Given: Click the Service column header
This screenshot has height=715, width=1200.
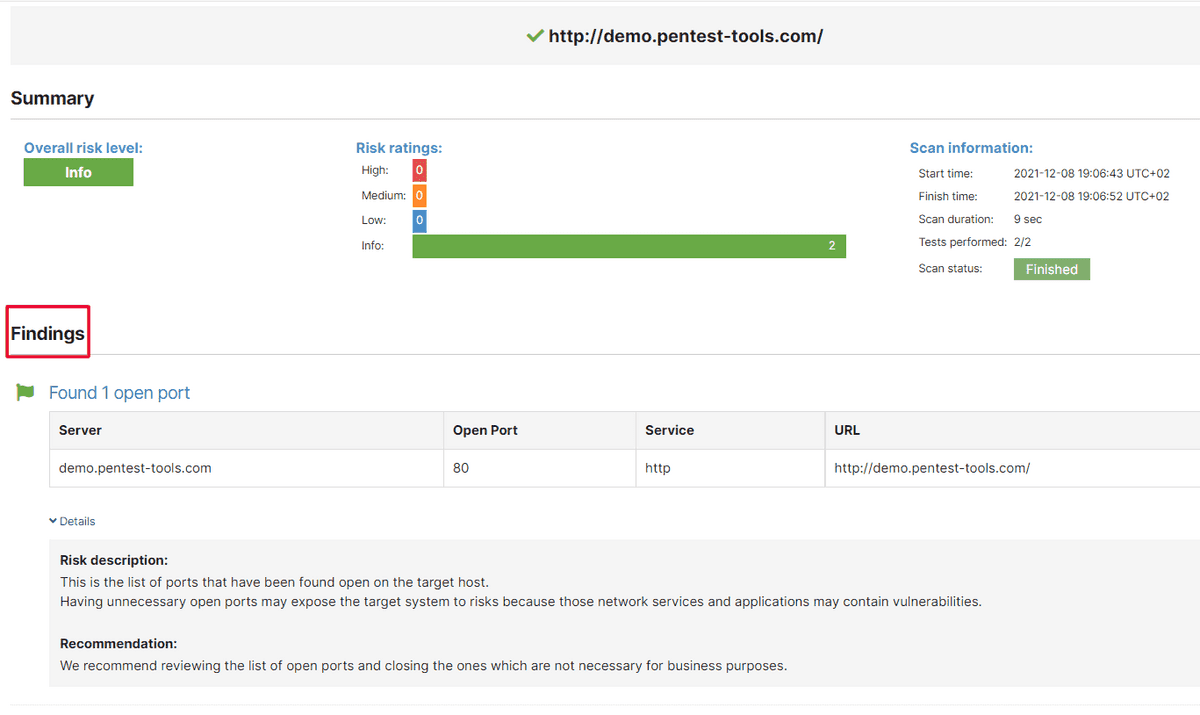Looking at the screenshot, I should [x=667, y=430].
